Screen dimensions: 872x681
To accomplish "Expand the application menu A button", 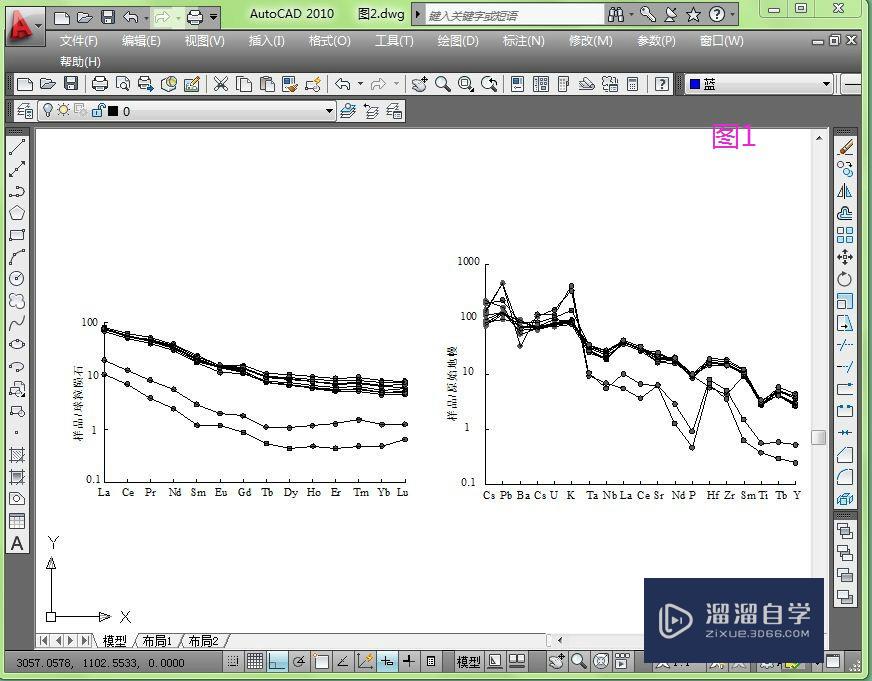I will click(23, 27).
